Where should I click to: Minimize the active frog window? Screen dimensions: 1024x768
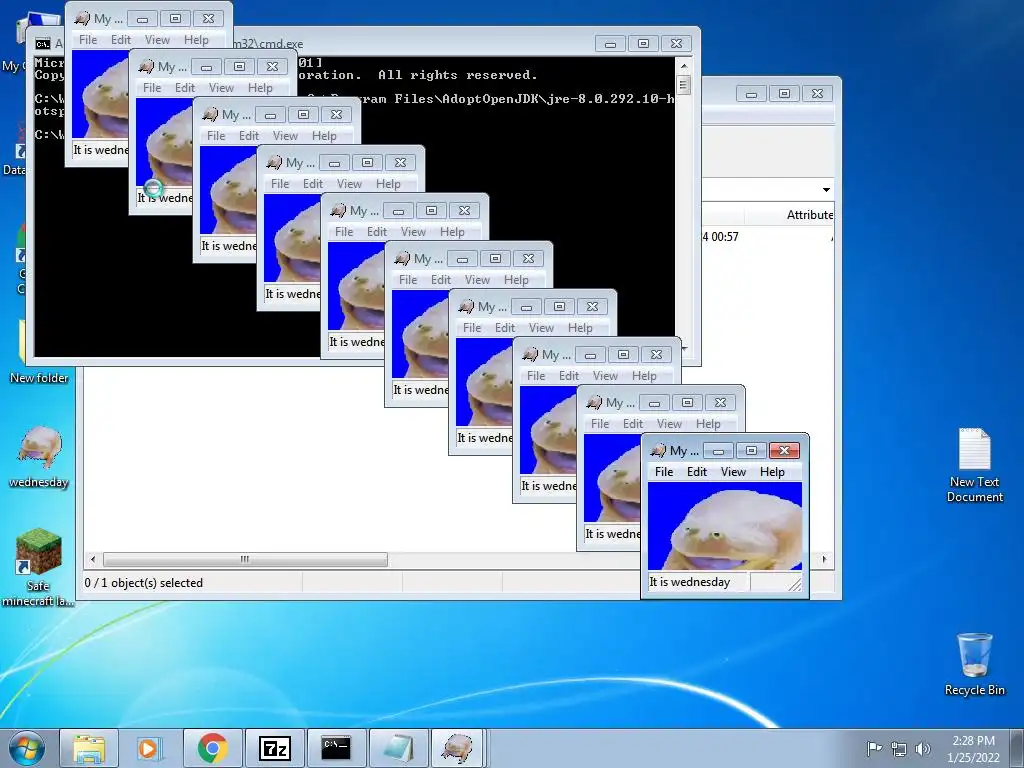tap(718, 451)
